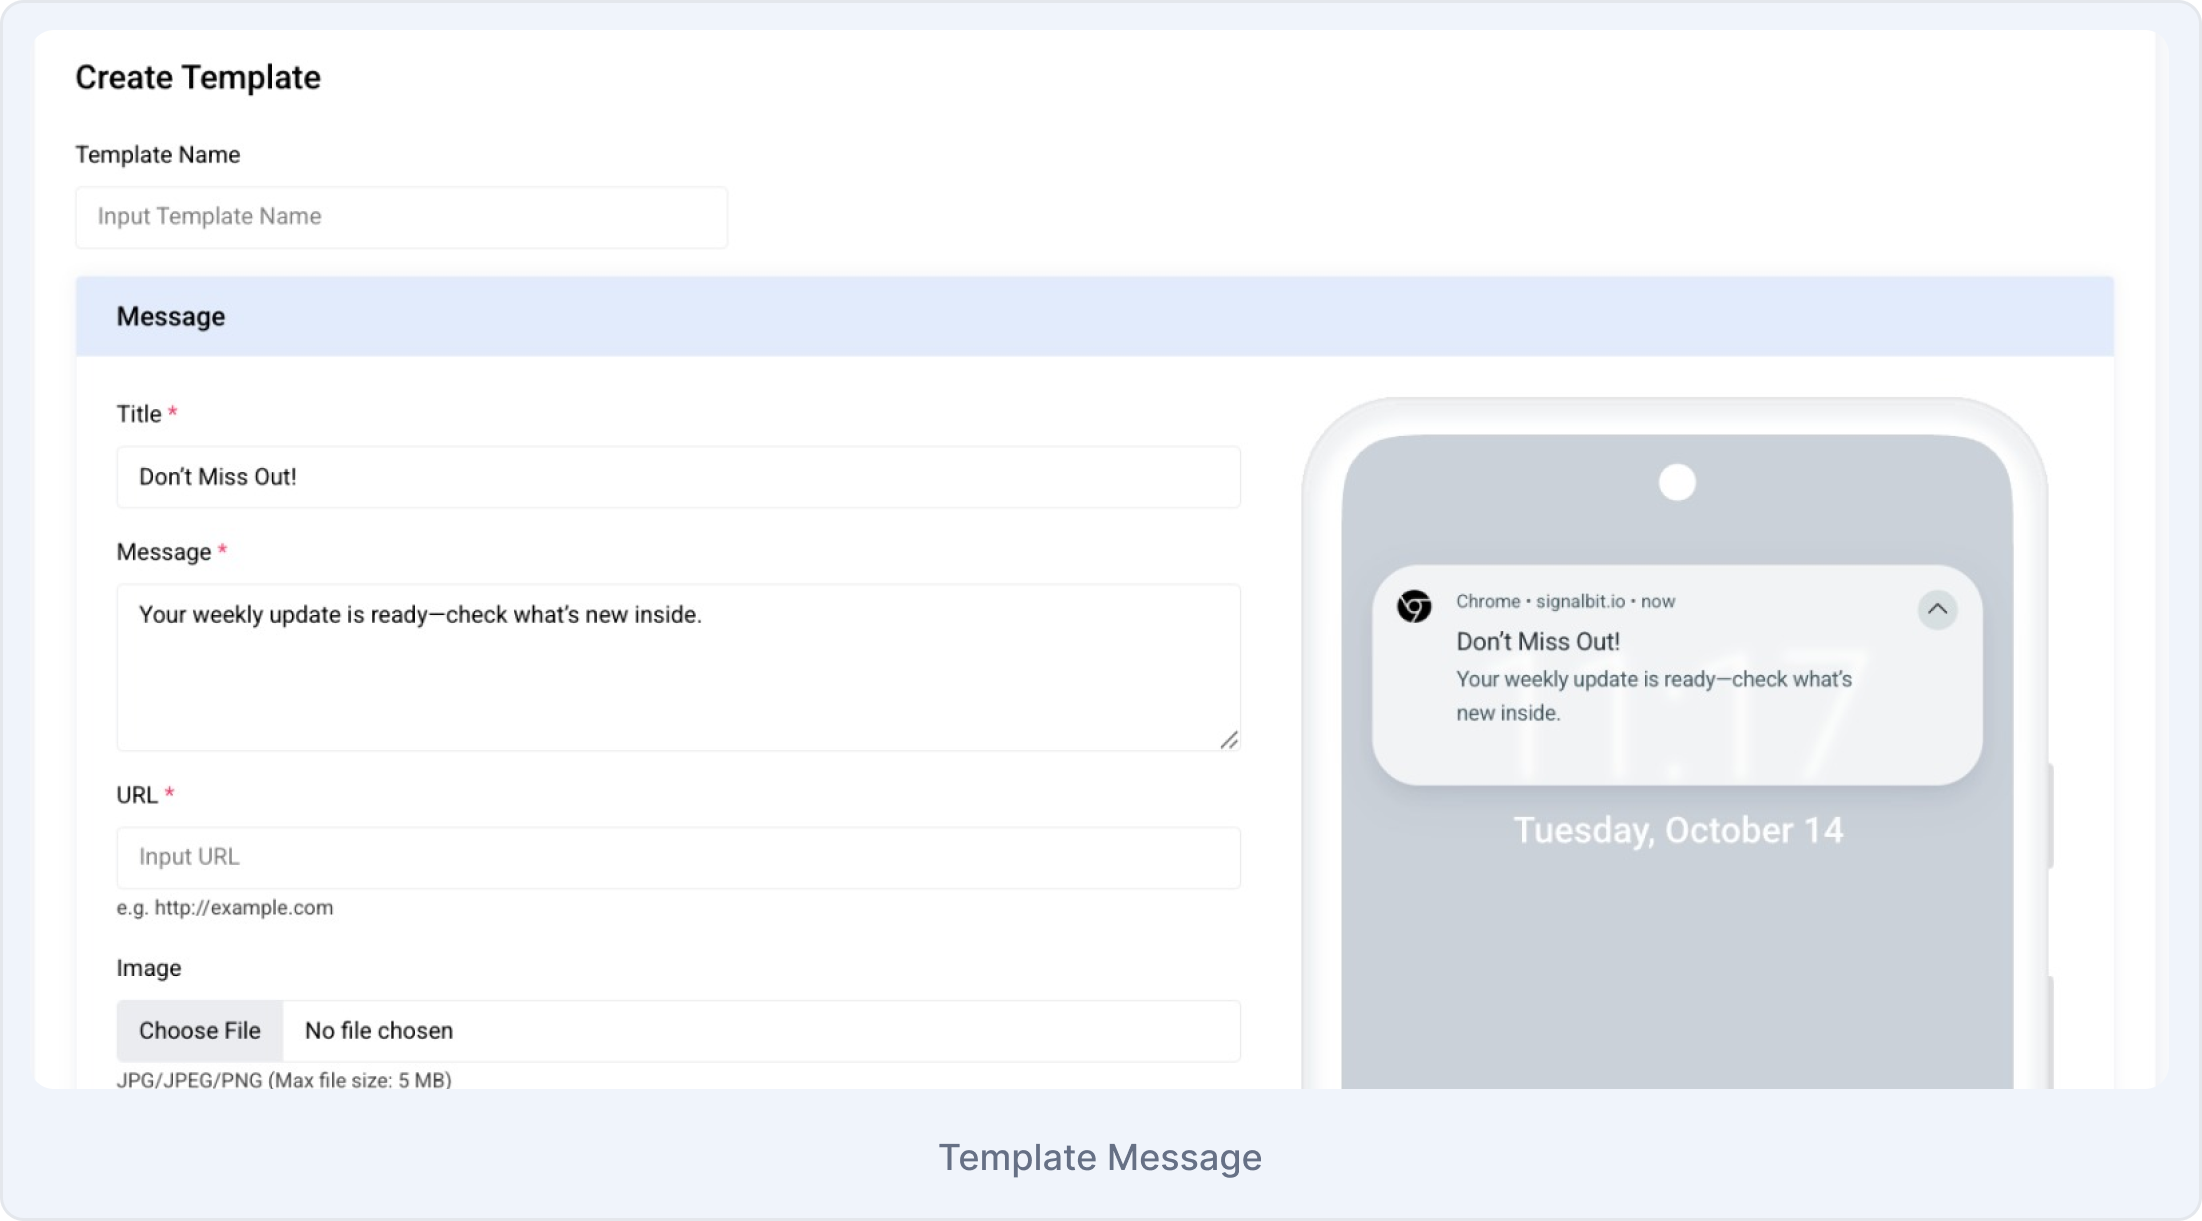Click the Title field label
Viewport: 2202px width, 1221px height.
click(x=139, y=414)
